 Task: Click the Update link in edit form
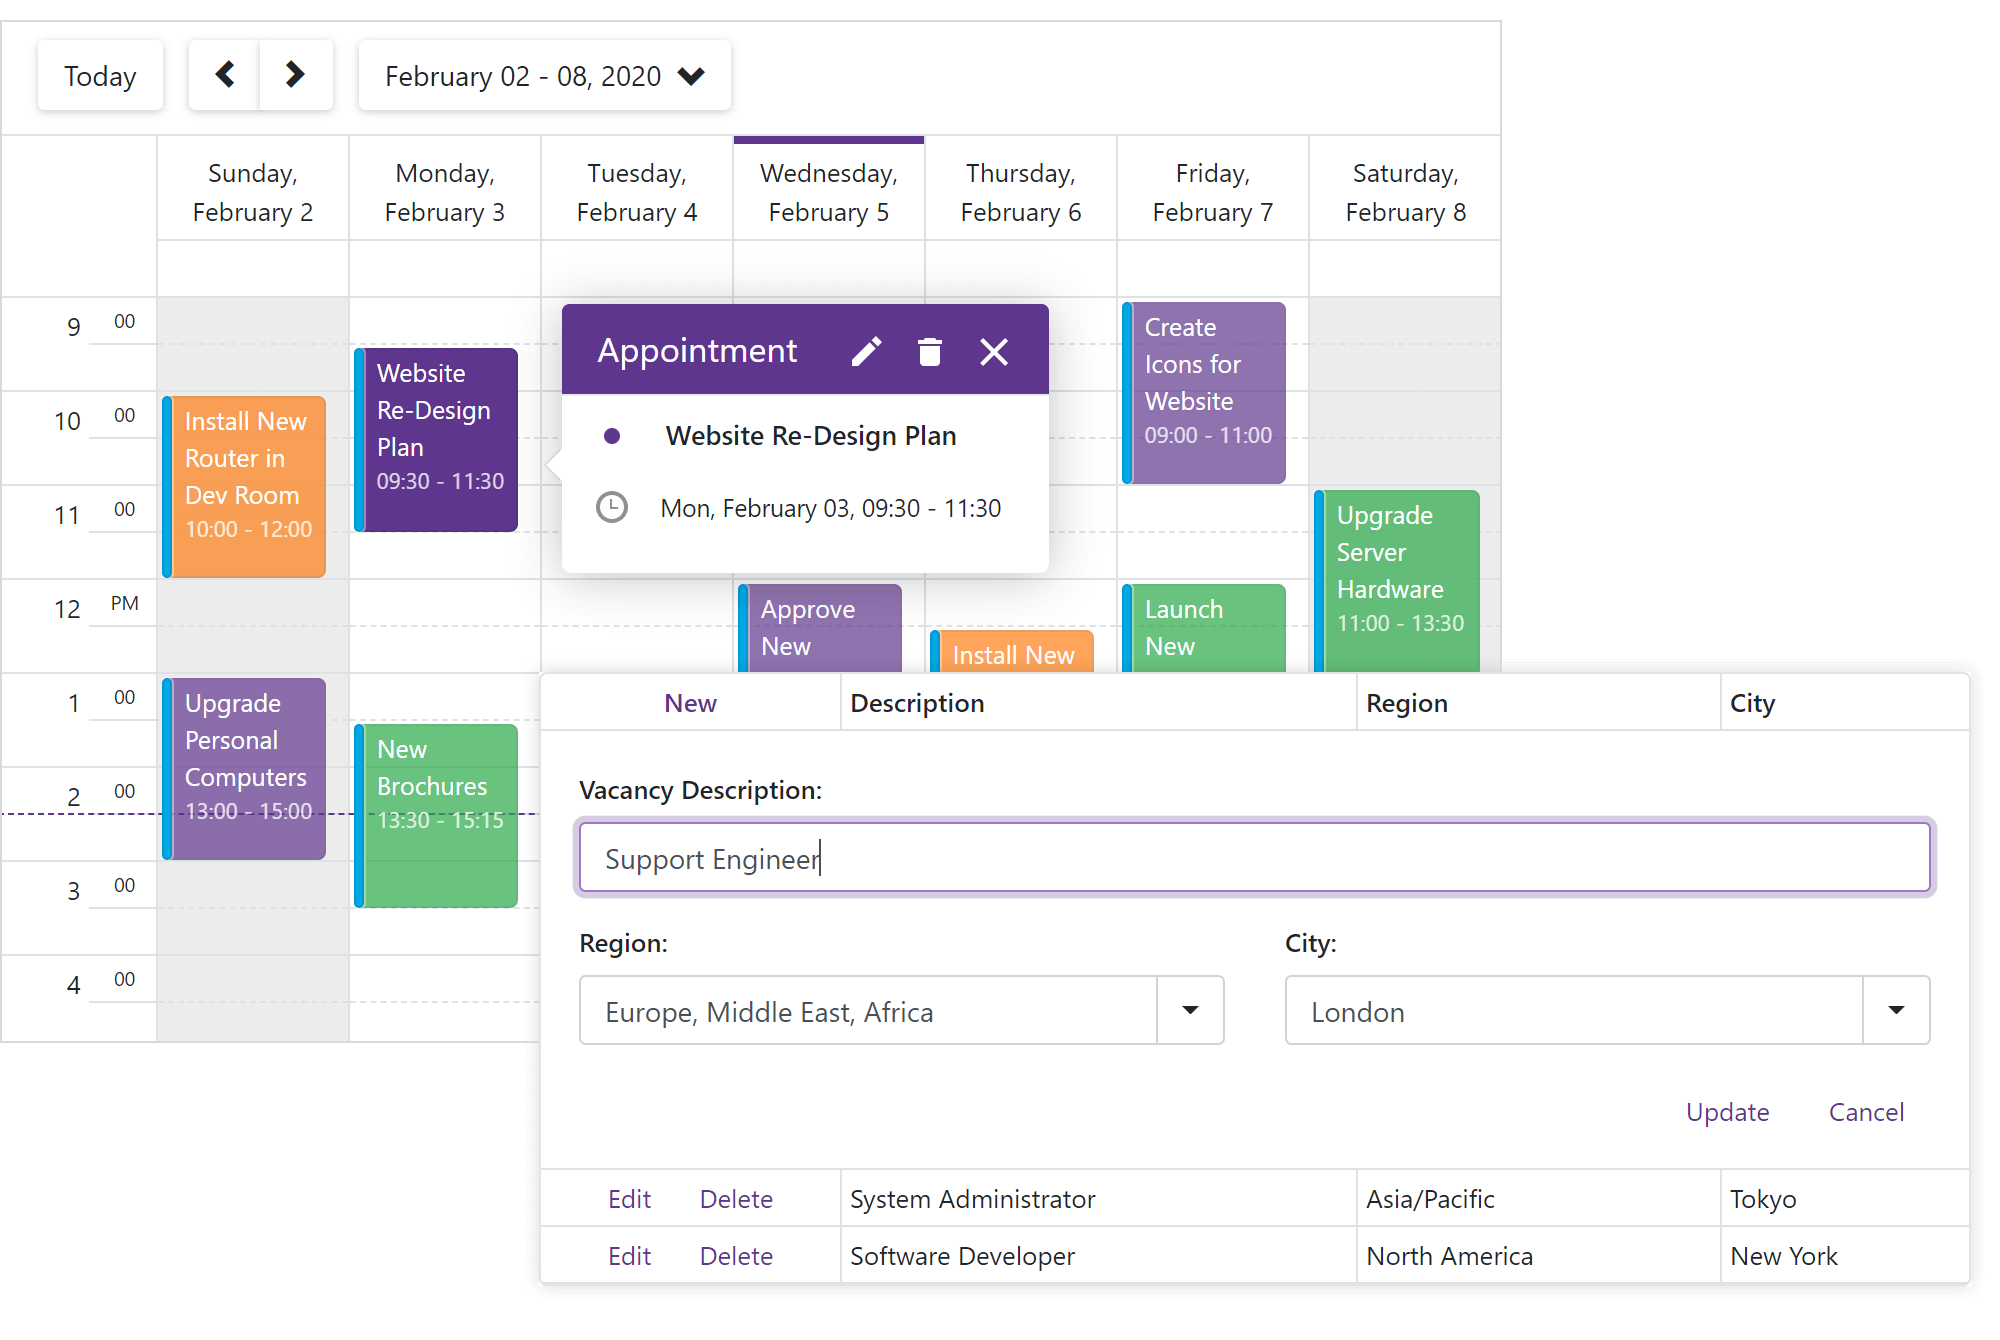pyautogui.click(x=1727, y=1112)
